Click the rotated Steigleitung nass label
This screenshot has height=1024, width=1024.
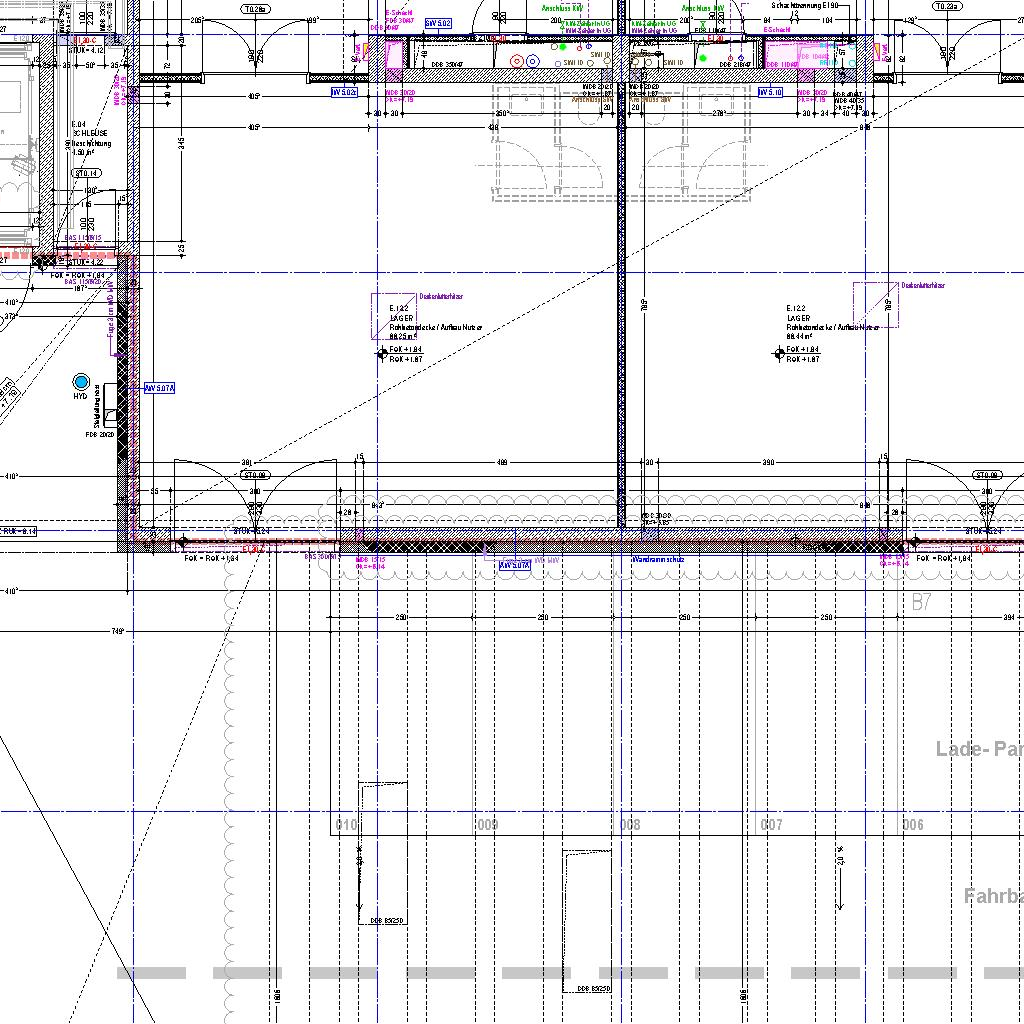97,404
